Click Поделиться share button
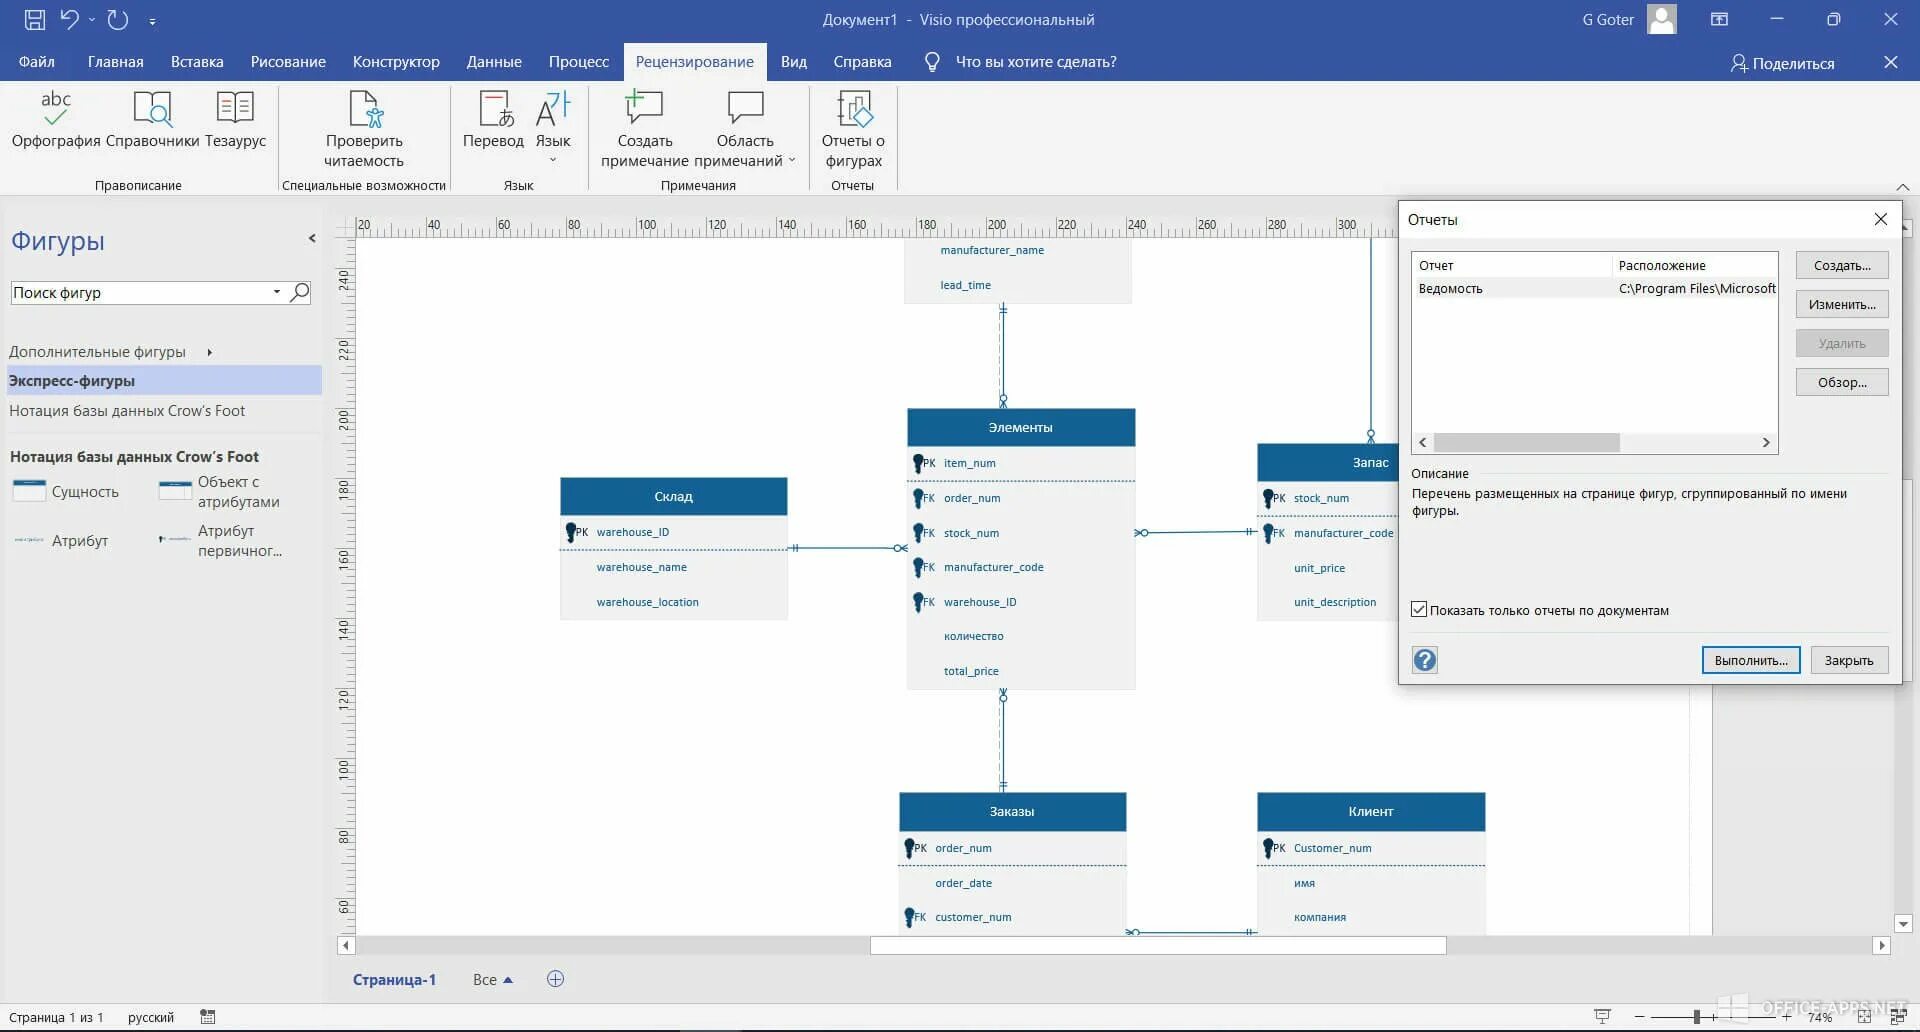Screen dimensions: 1920x1032 pos(1783,63)
